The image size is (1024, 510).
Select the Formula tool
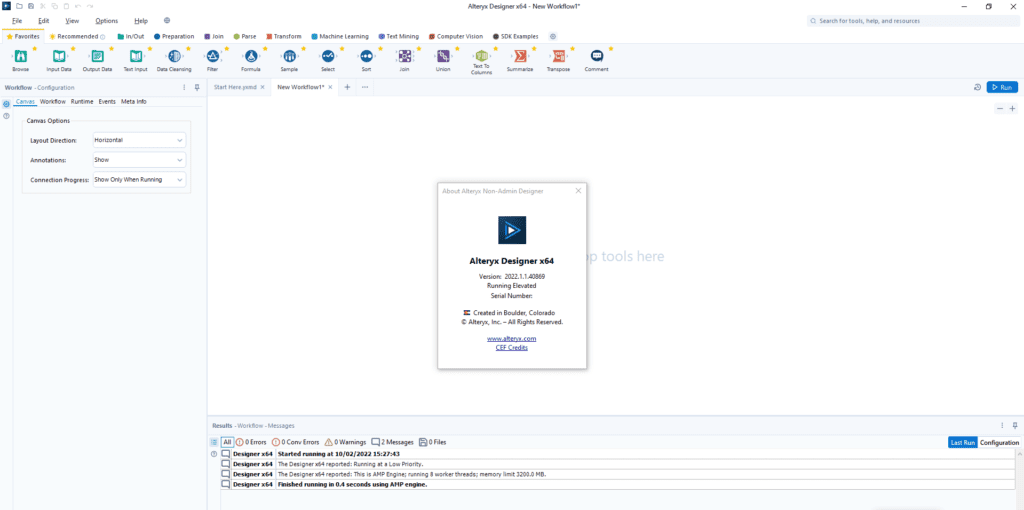pos(250,57)
